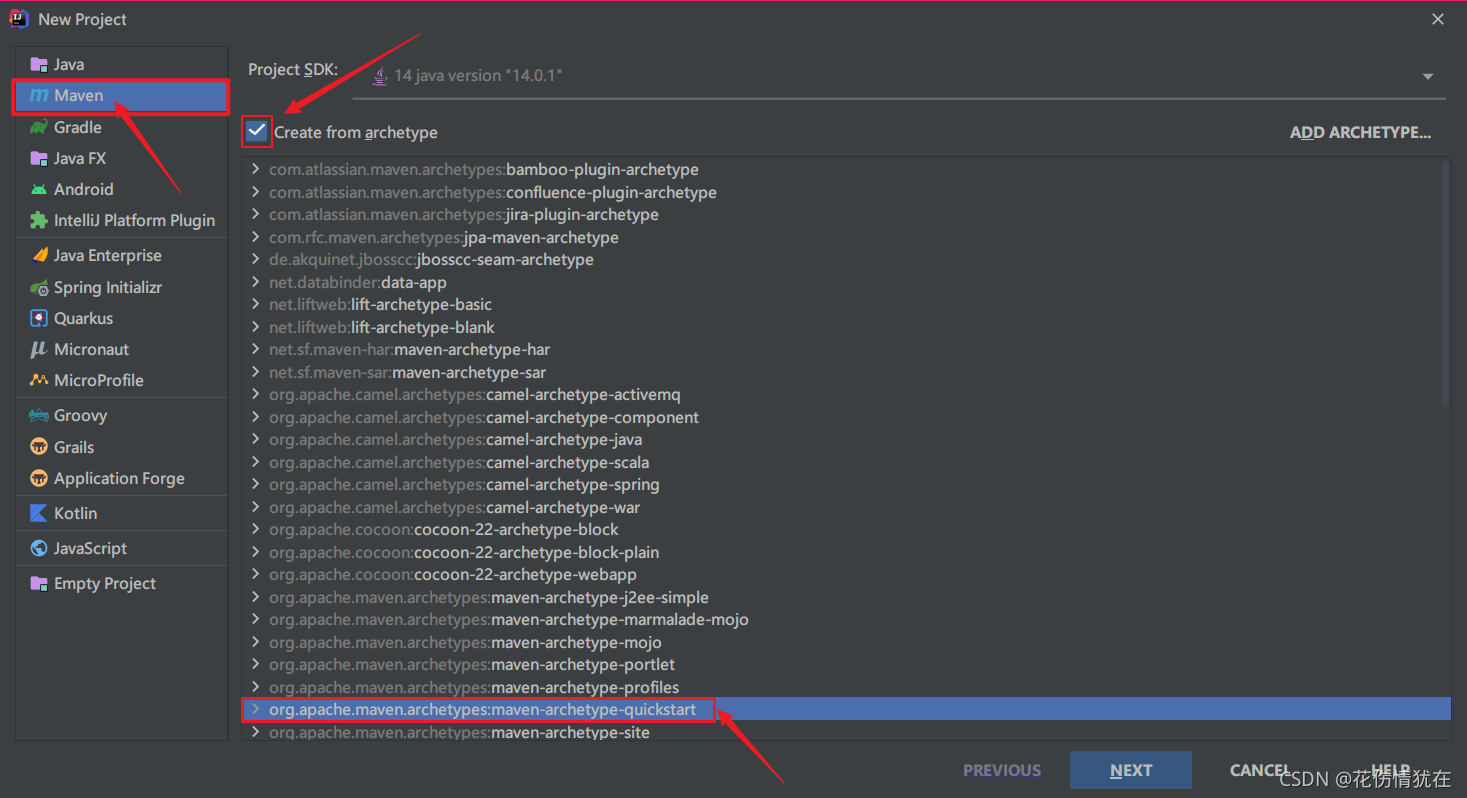Screen dimensions: 1467x798
Task: Select maven-archetype-profiles row
Action: (846, 687)
